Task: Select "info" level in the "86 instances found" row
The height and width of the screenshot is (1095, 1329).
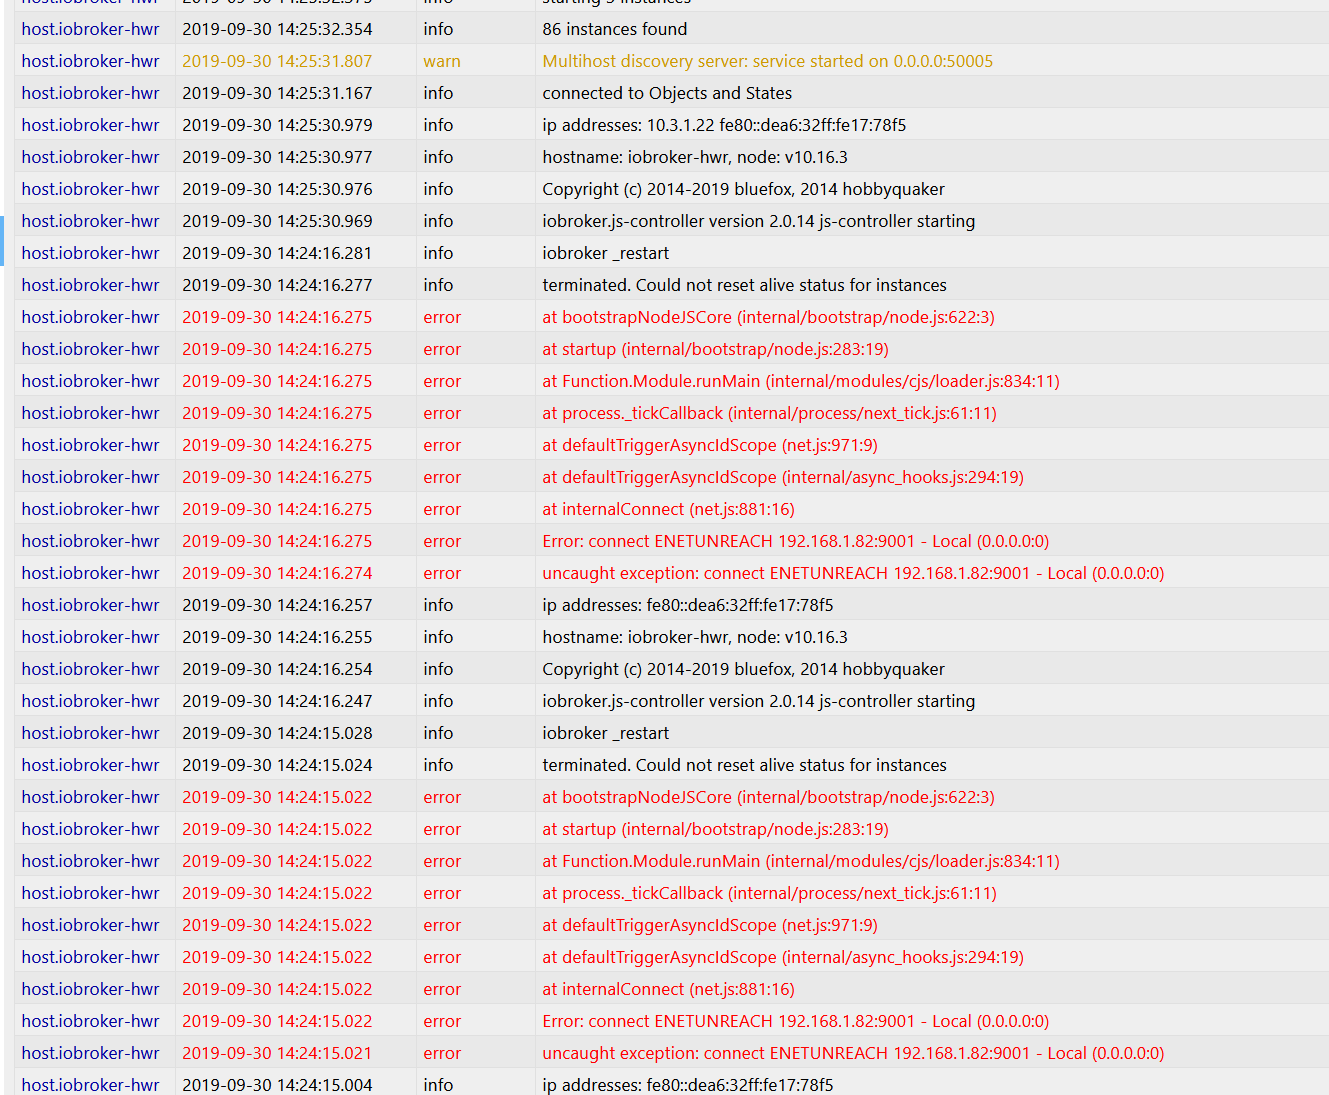Action: point(438,29)
